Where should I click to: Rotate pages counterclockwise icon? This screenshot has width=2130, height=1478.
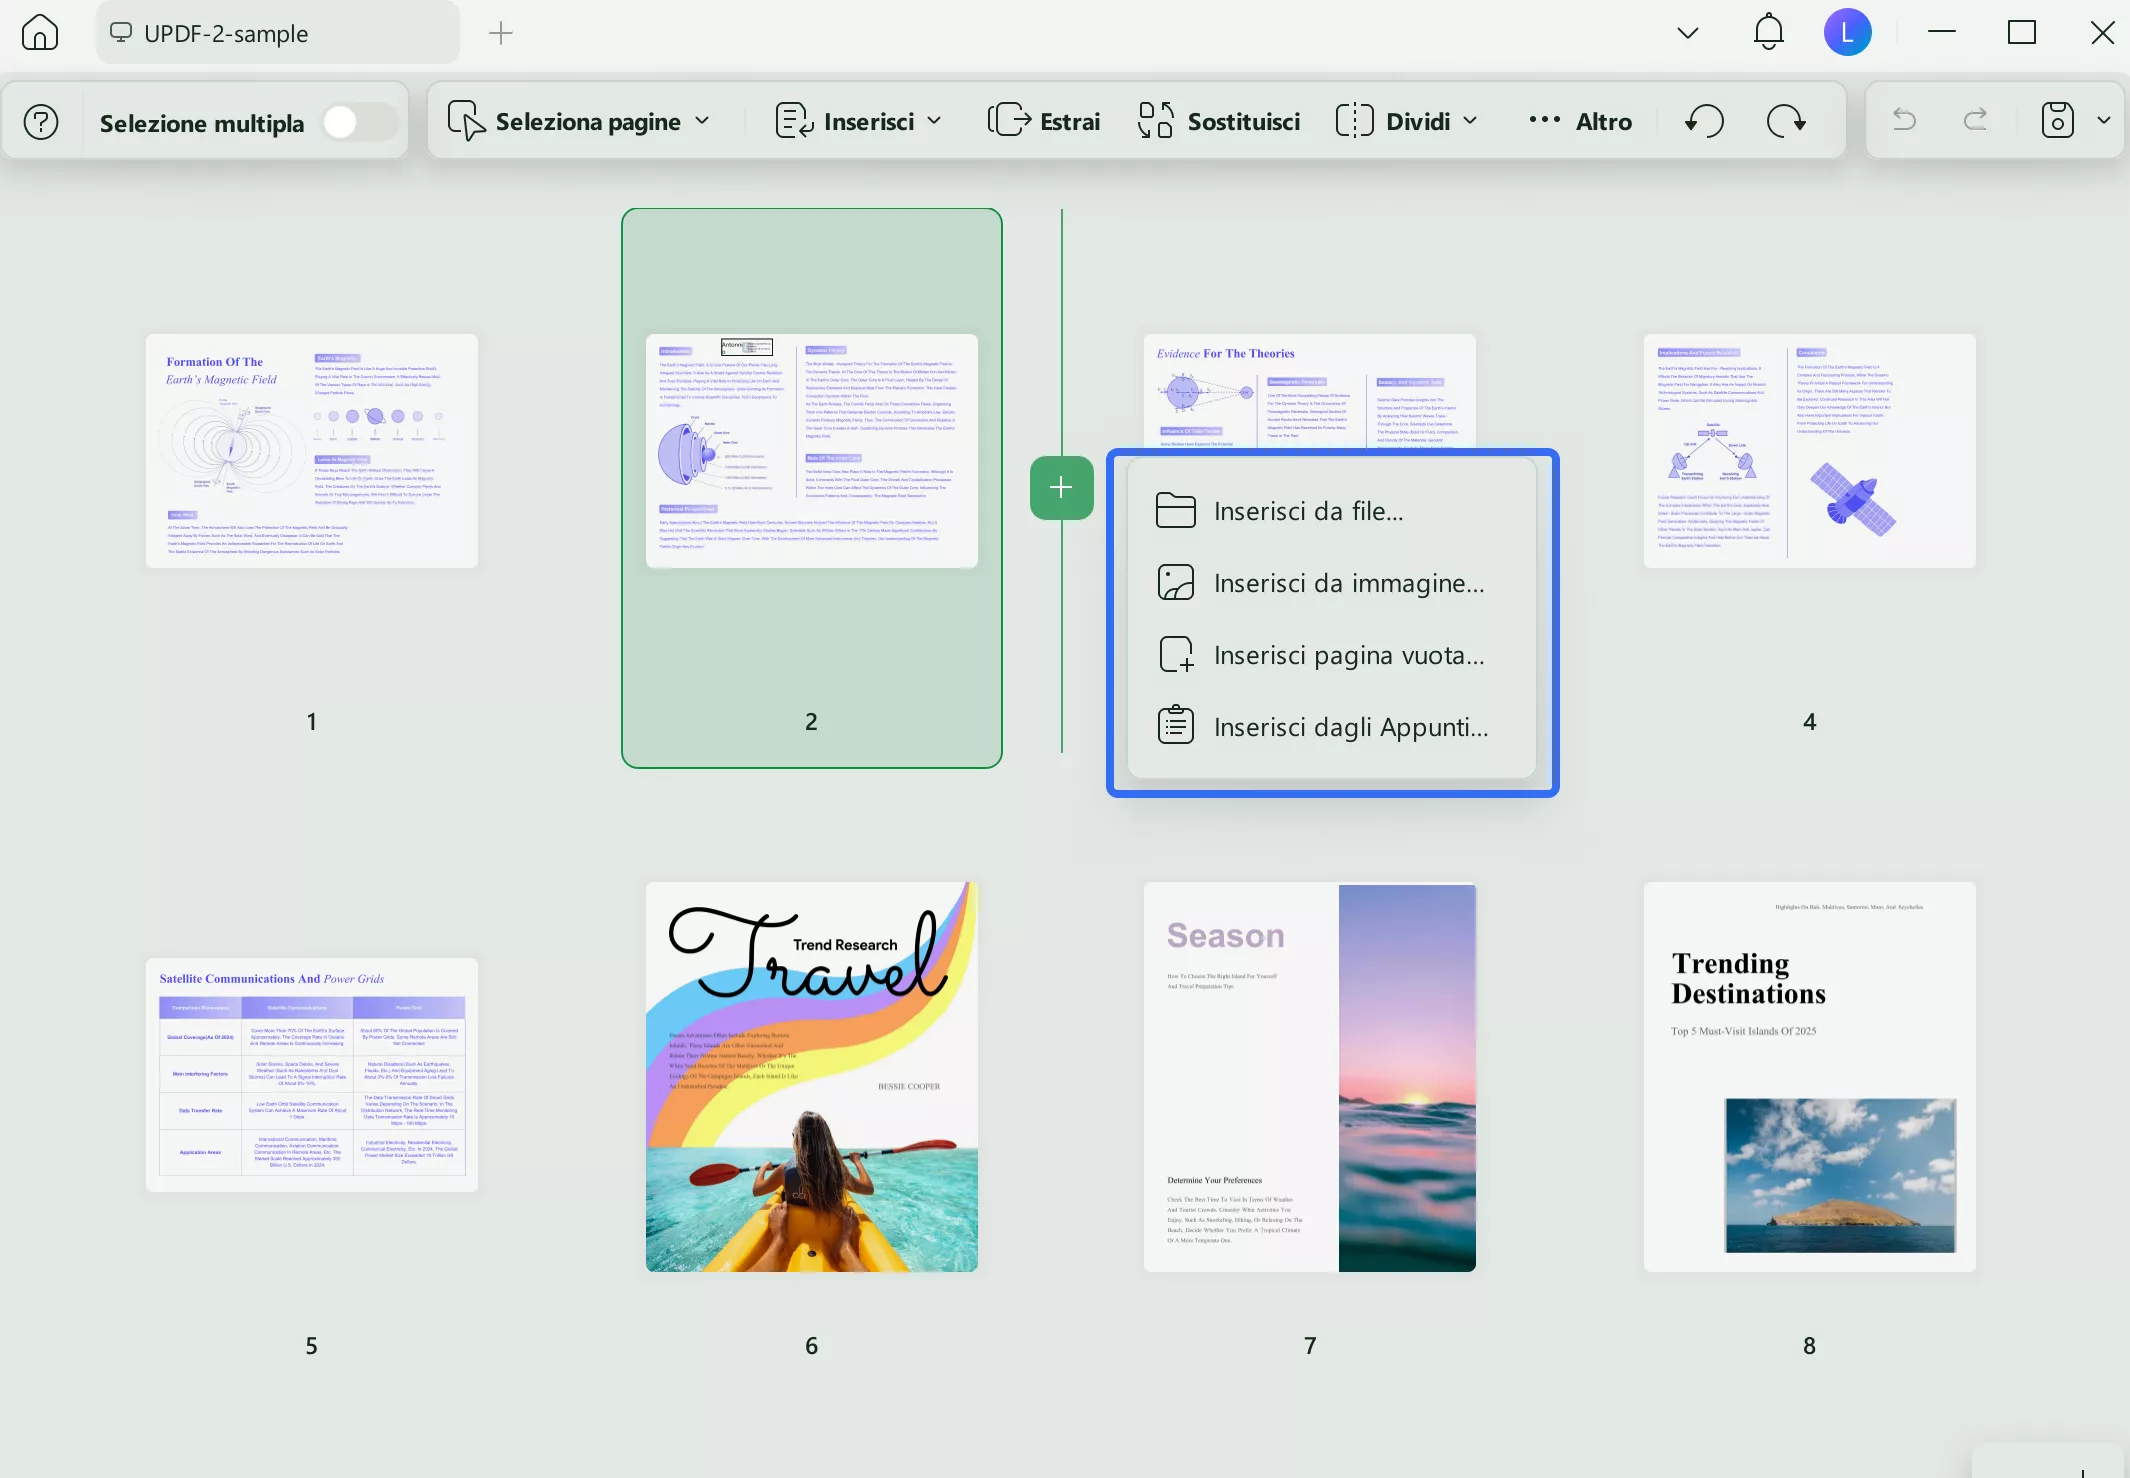(1704, 121)
